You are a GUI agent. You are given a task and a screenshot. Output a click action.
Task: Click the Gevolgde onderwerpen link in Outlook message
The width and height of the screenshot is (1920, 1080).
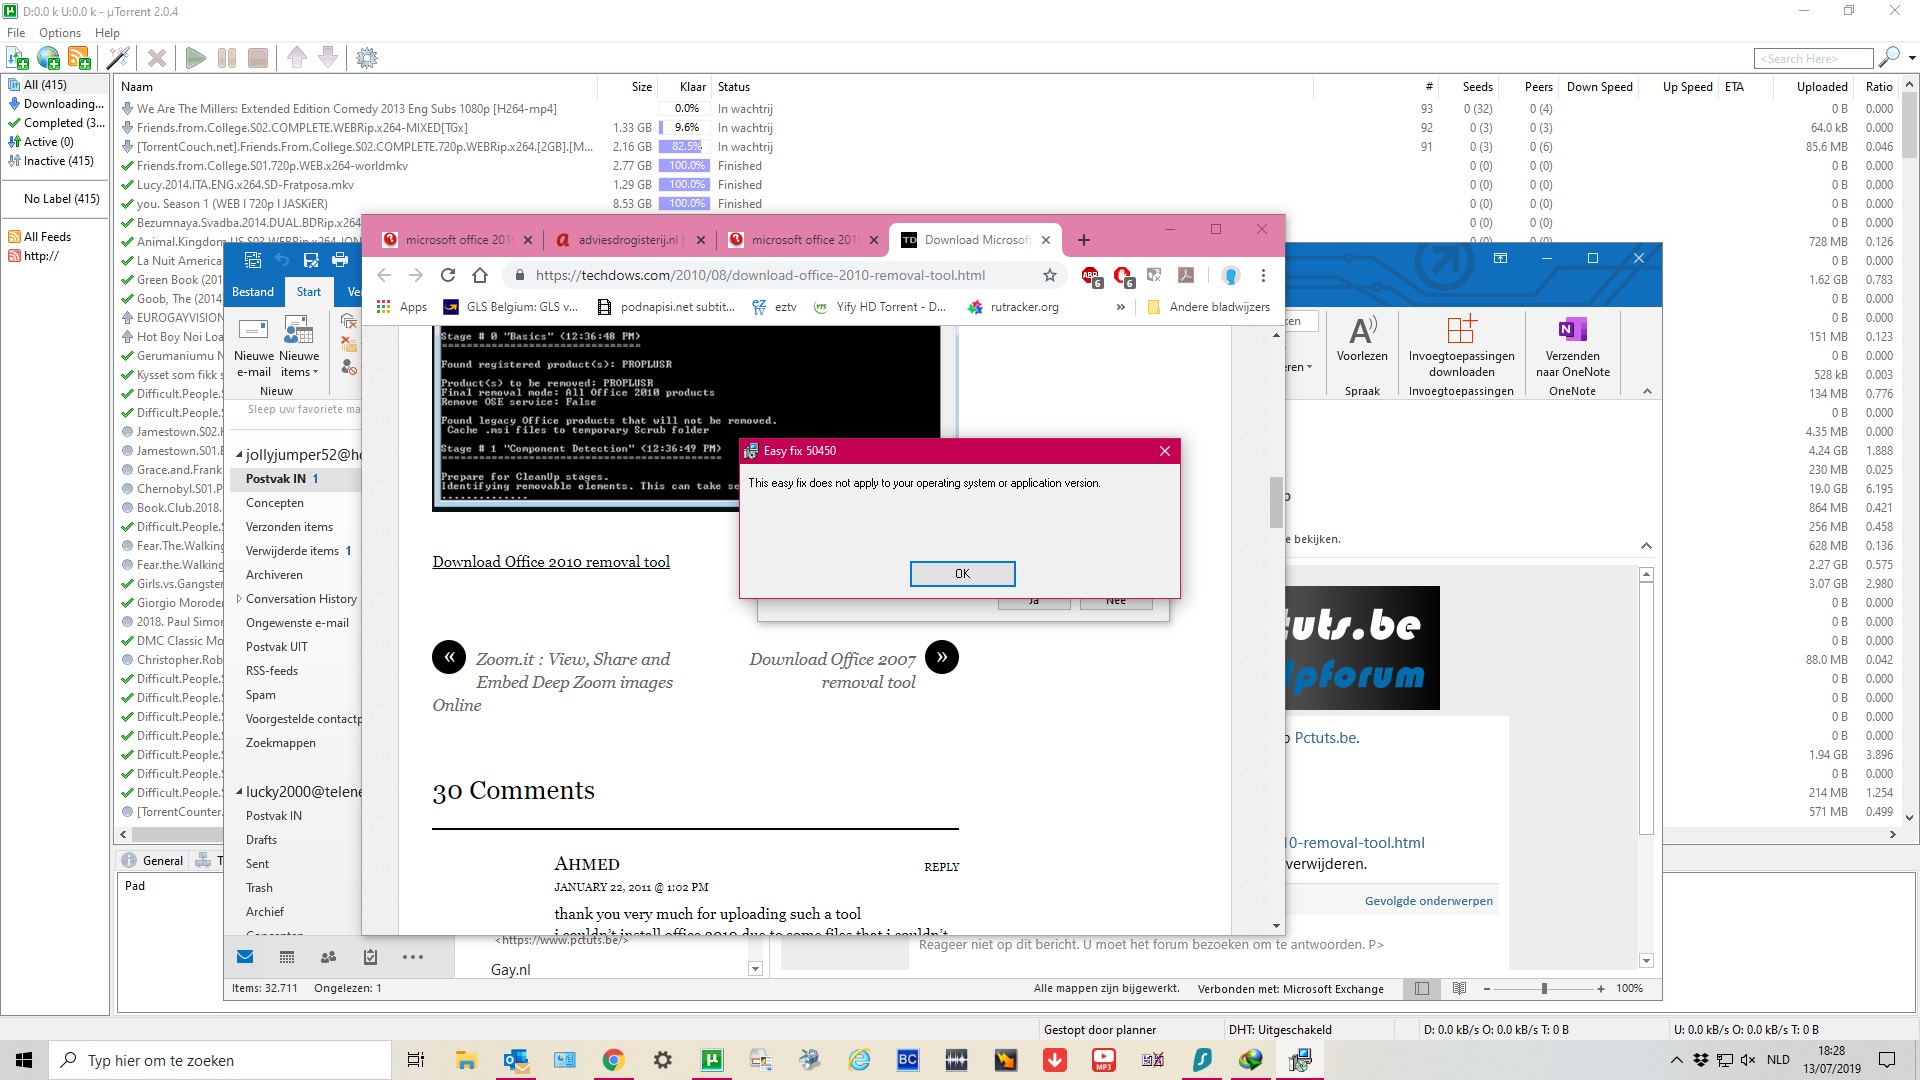pos(1428,901)
